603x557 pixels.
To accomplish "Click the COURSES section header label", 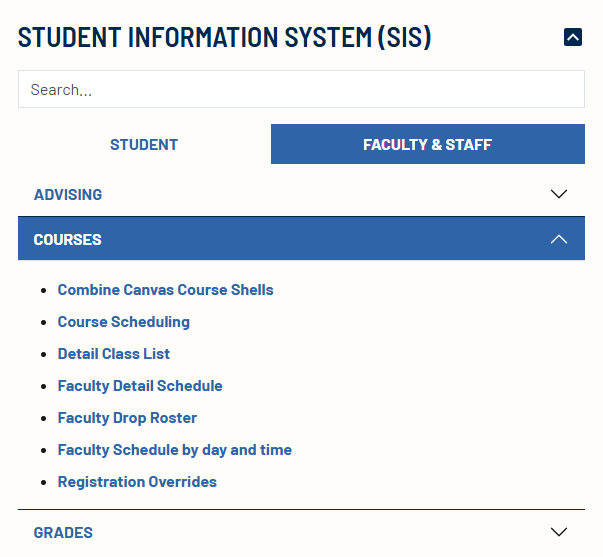I will point(67,240).
